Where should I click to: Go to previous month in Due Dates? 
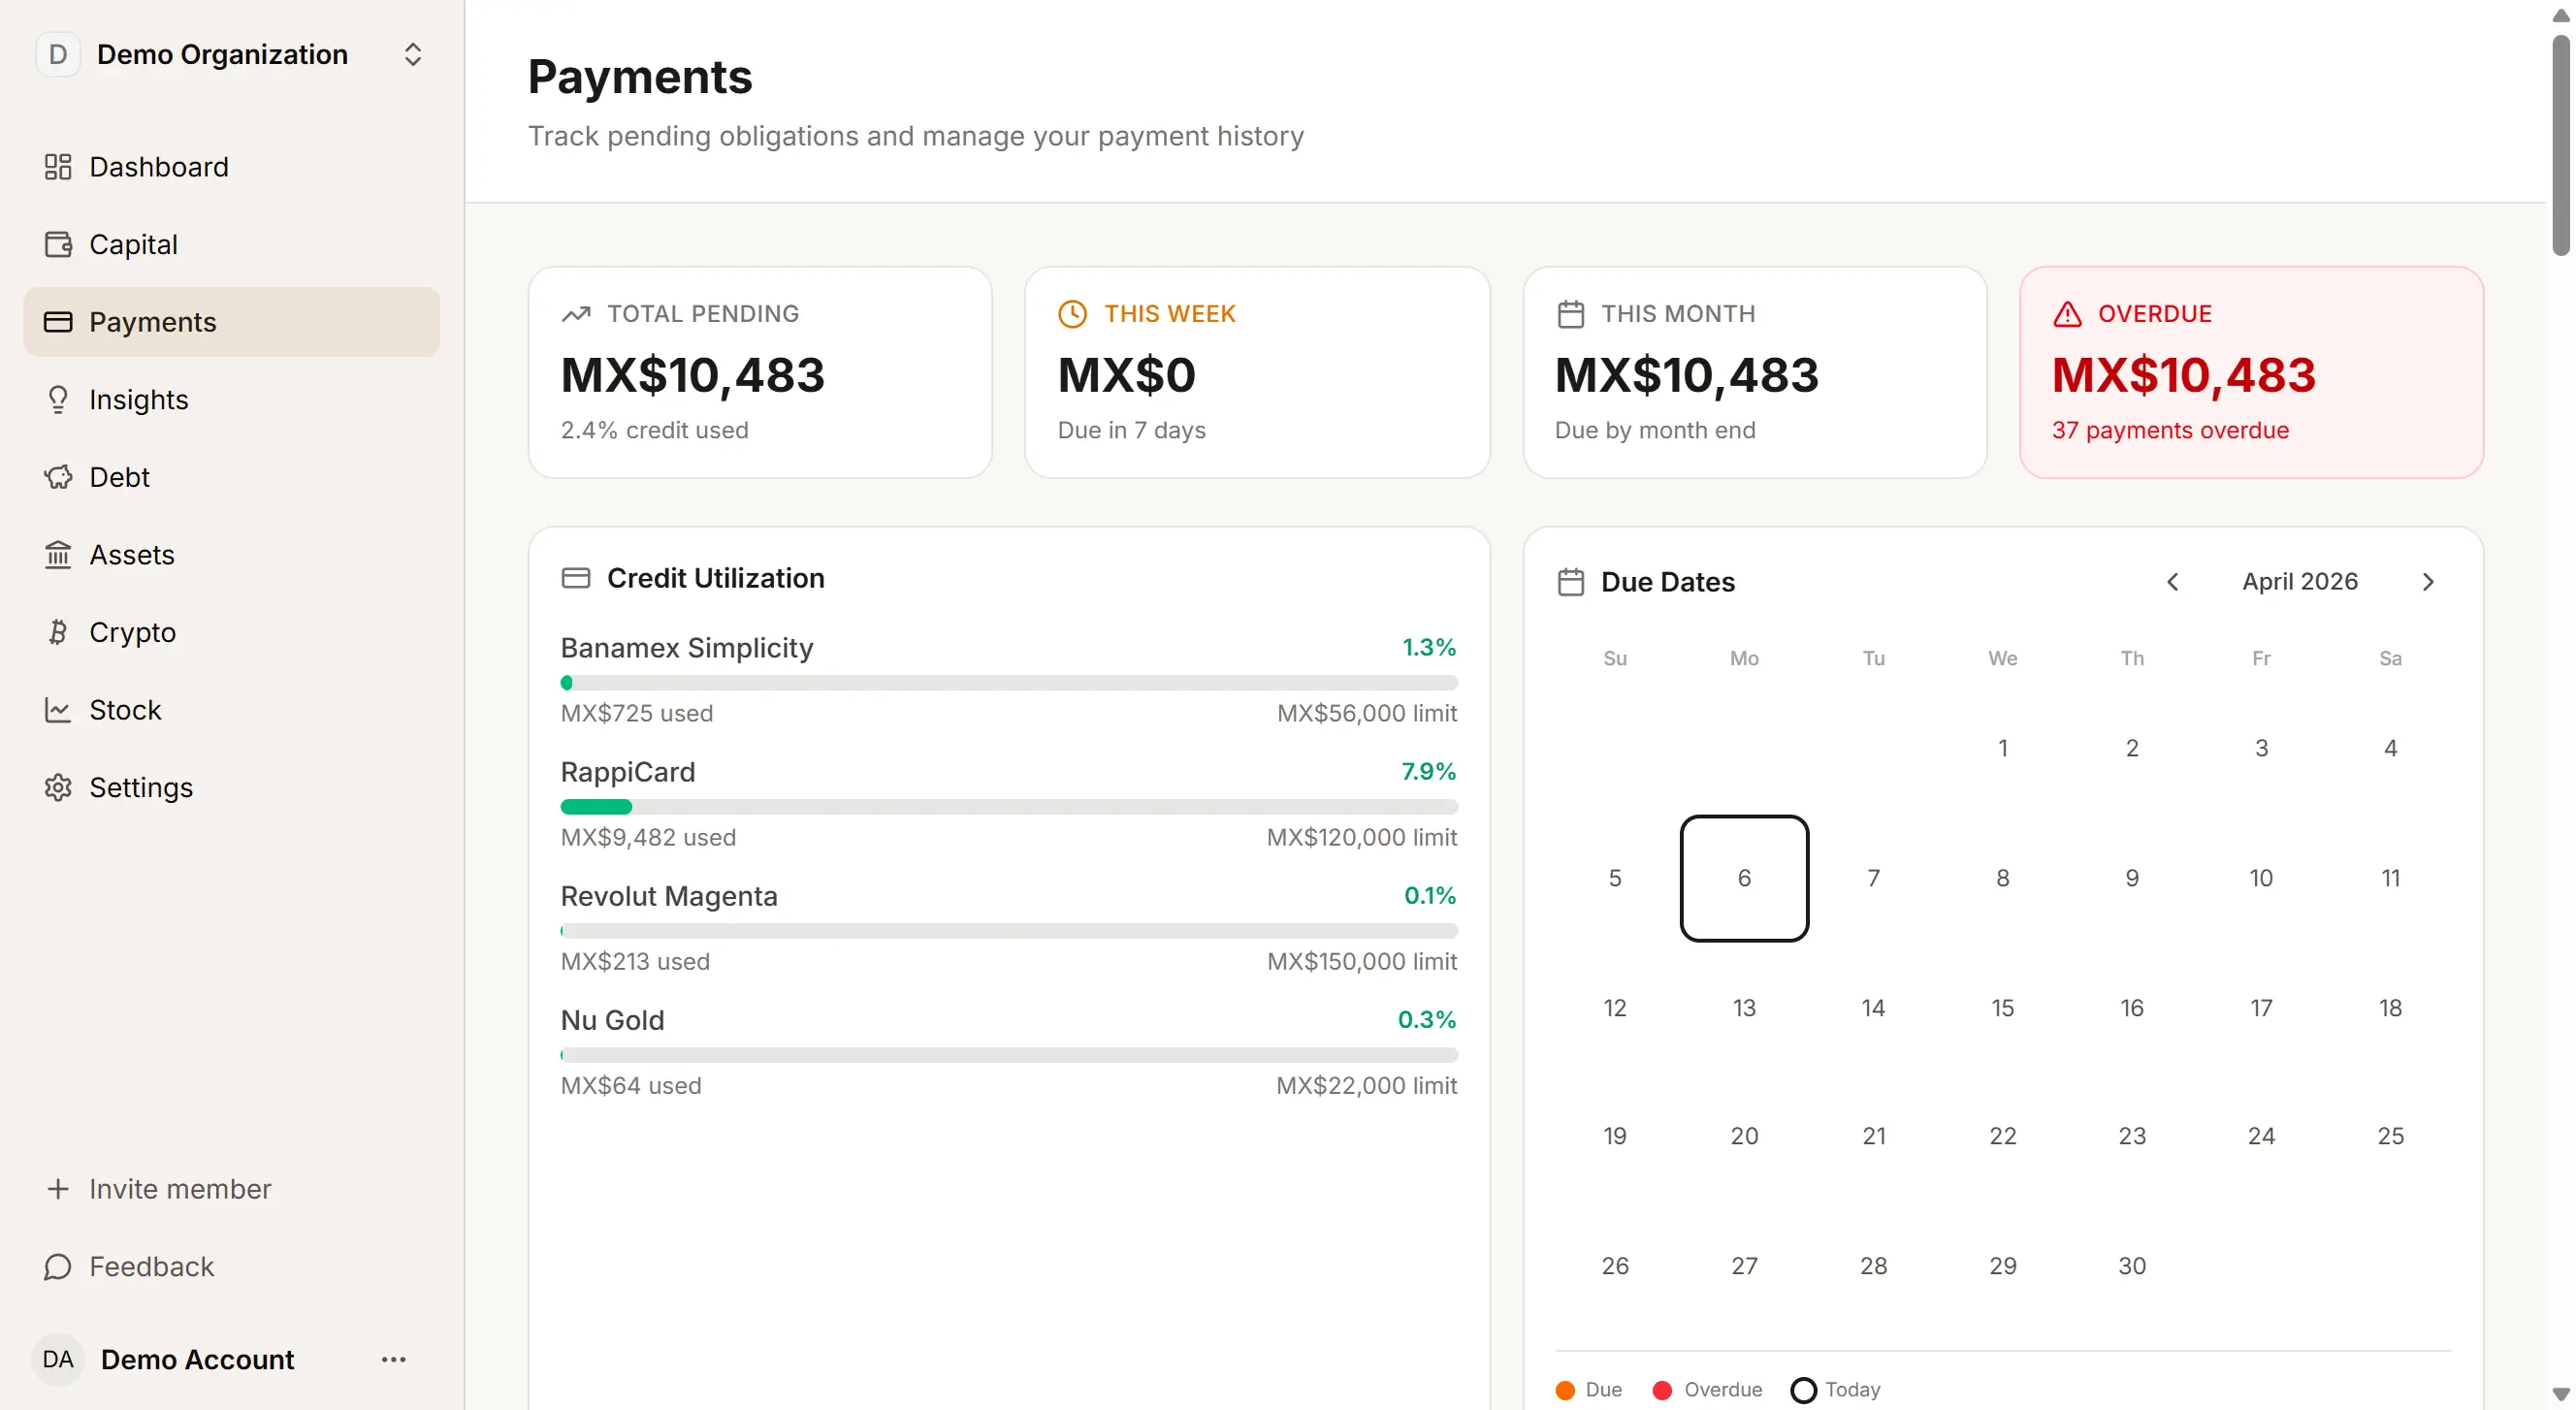[x=2172, y=582]
